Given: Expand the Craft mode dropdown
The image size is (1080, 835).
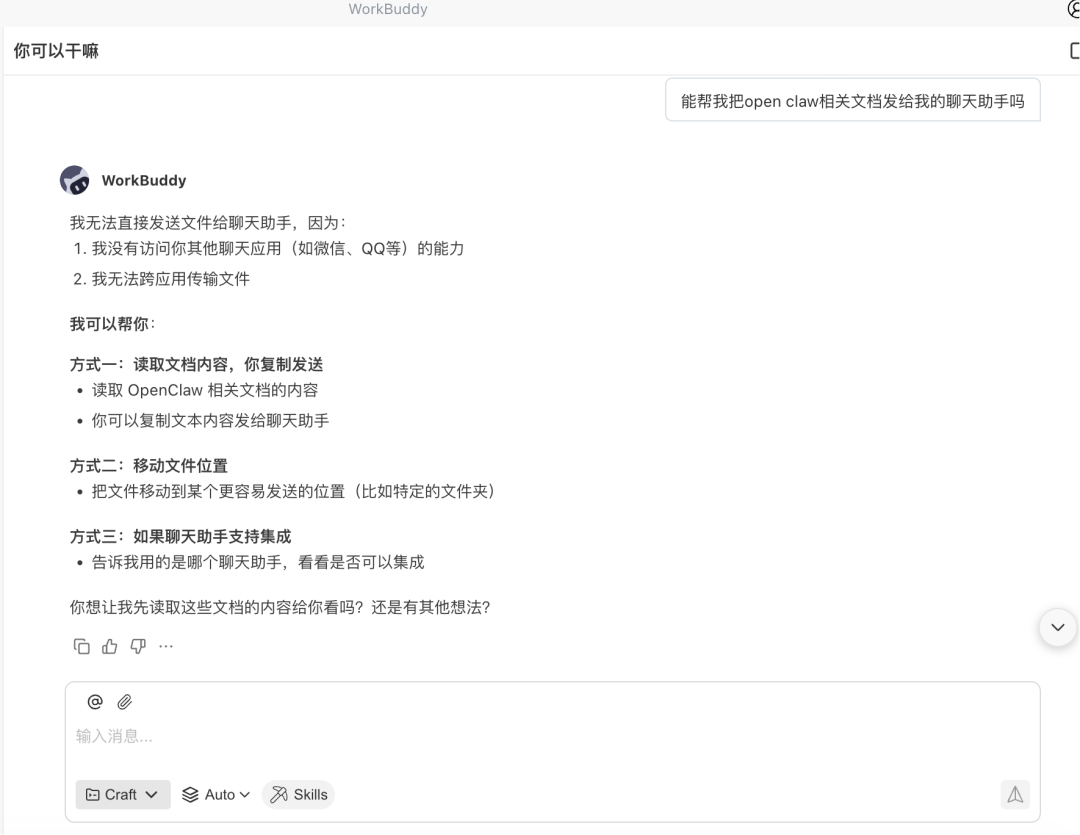Looking at the screenshot, I should [122, 794].
